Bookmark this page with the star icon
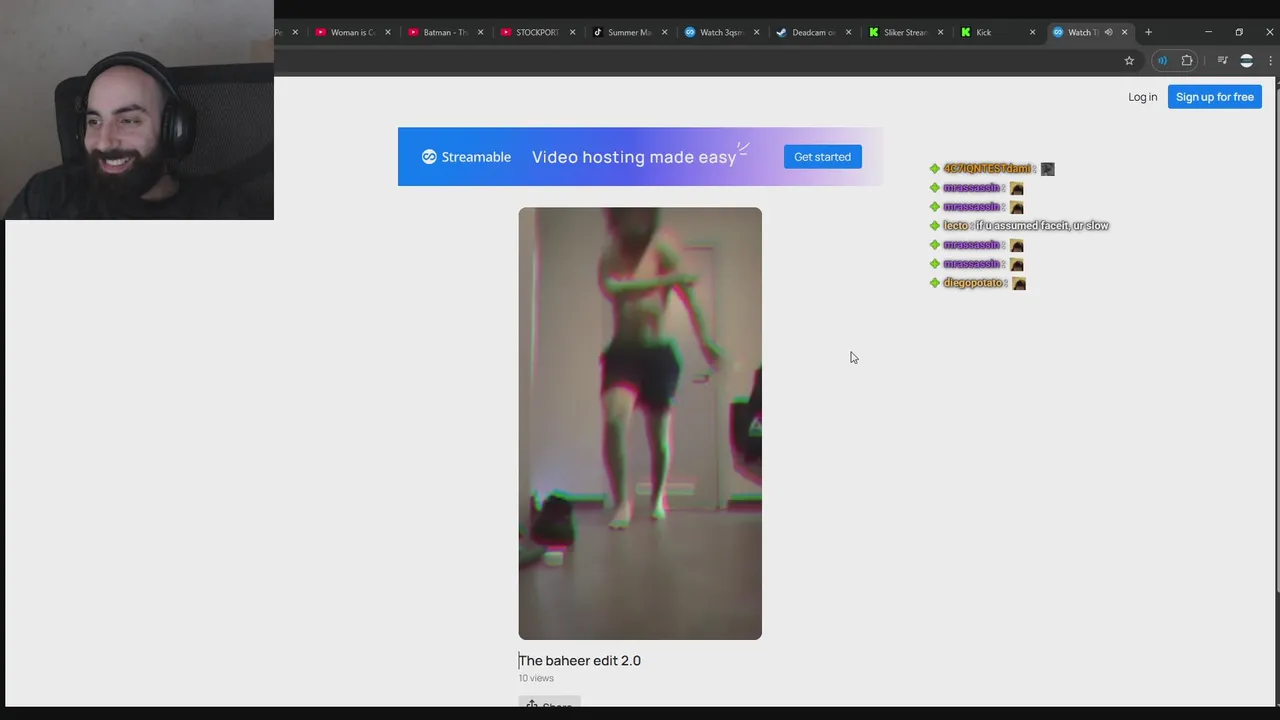The width and height of the screenshot is (1280, 720). point(1129,61)
